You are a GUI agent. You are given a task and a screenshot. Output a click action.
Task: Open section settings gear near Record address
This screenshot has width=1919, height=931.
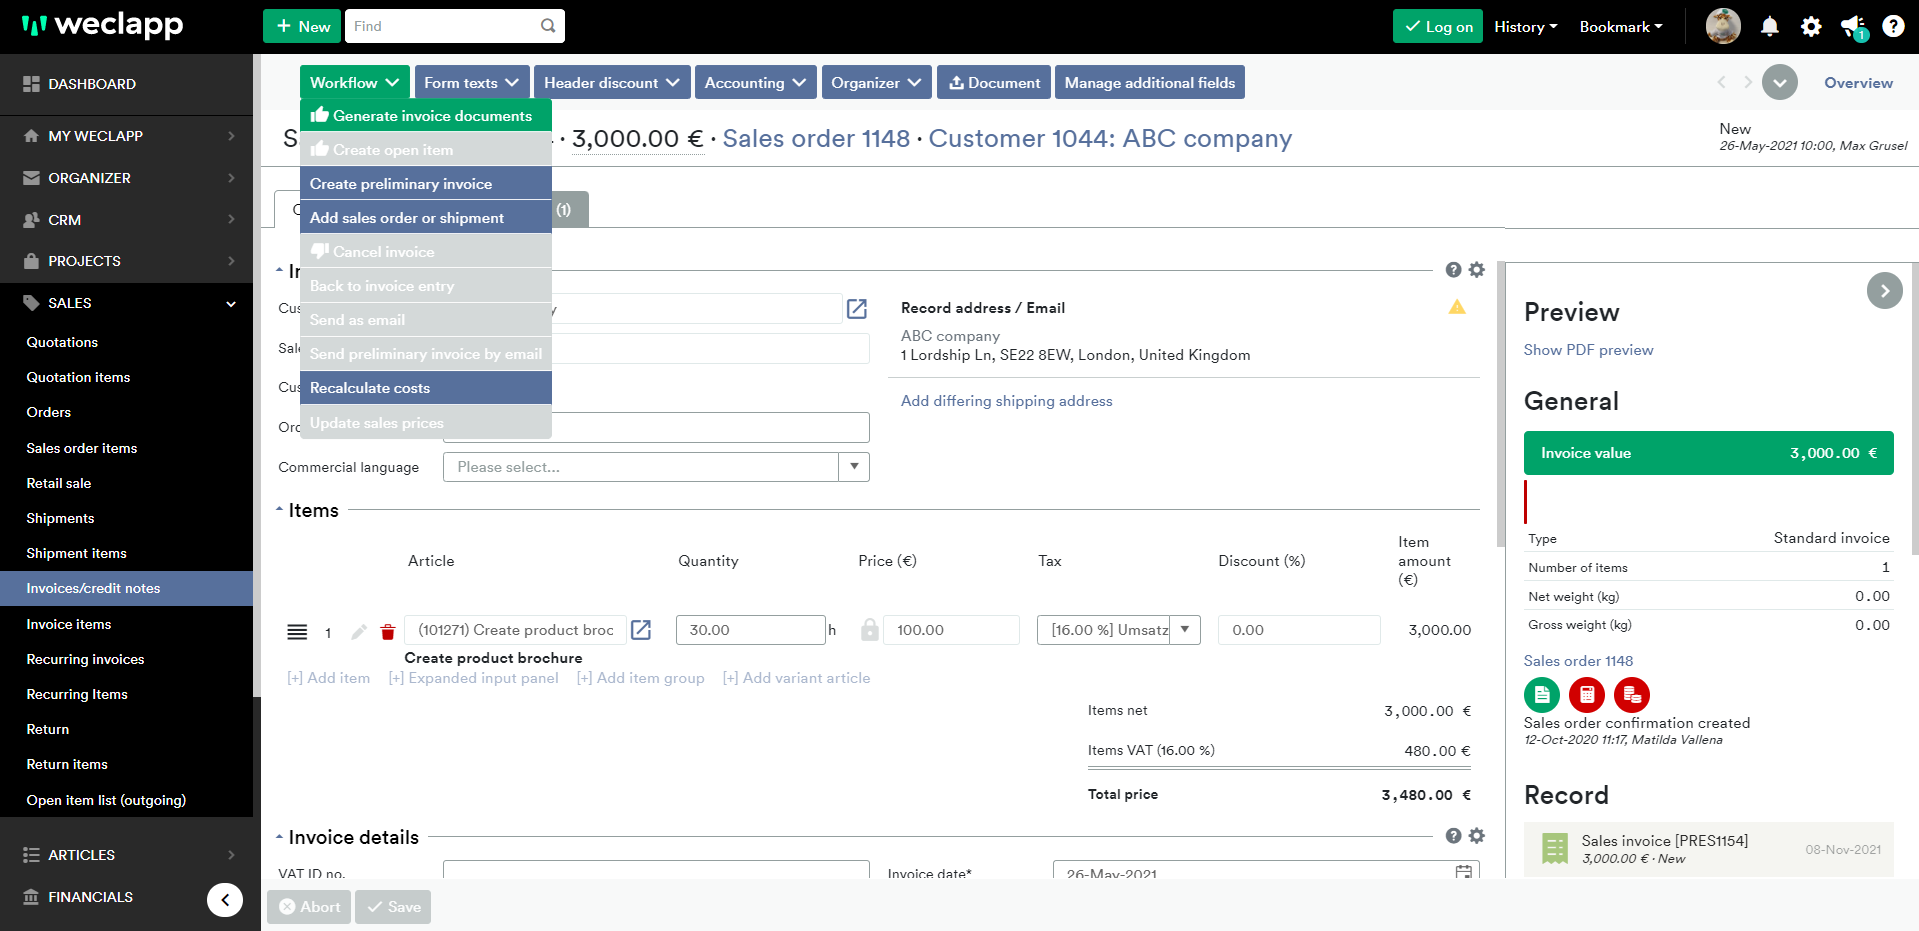point(1477,270)
